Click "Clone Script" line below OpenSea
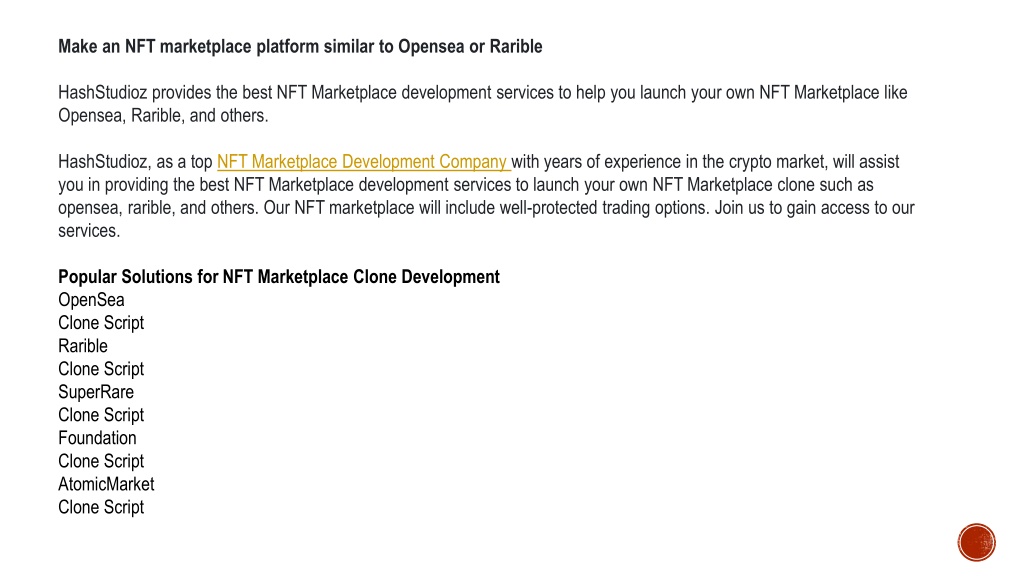 (101, 323)
